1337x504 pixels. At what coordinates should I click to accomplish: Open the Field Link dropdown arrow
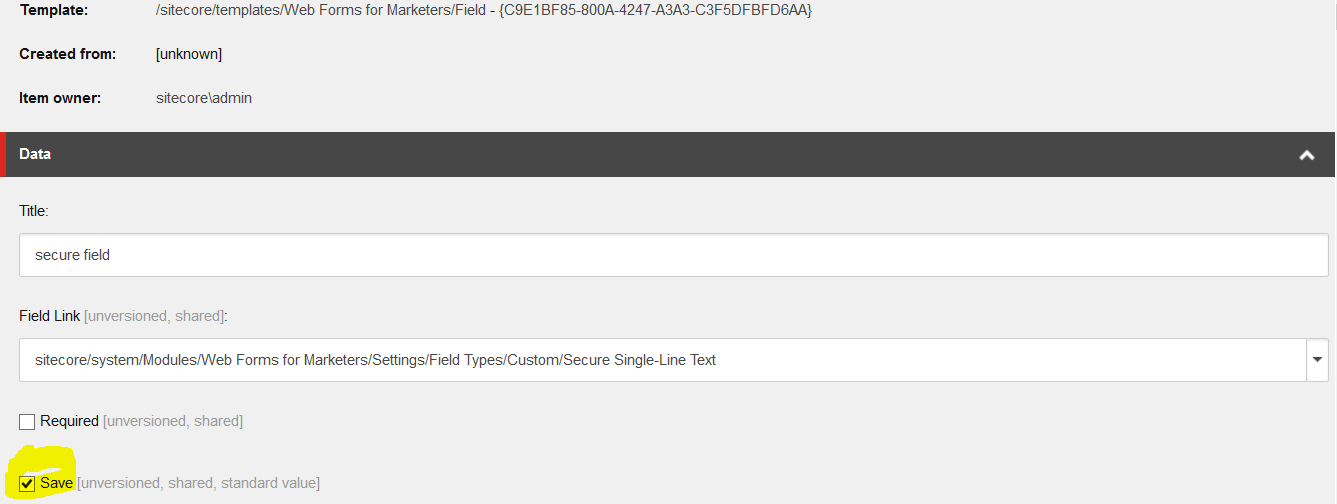coord(1317,360)
